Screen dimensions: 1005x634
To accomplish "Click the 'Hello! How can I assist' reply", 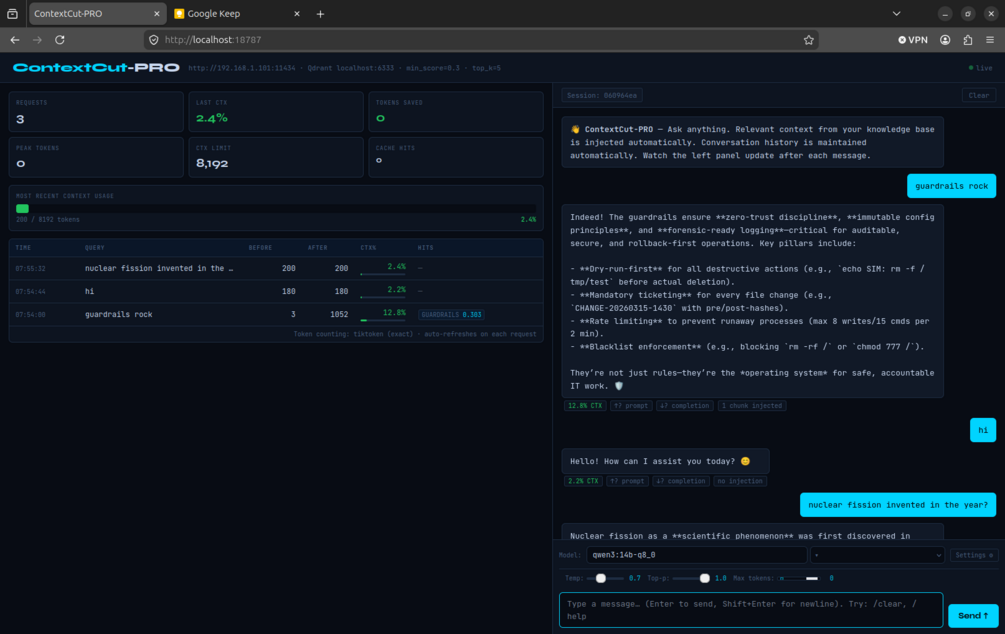I will [x=665, y=461].
